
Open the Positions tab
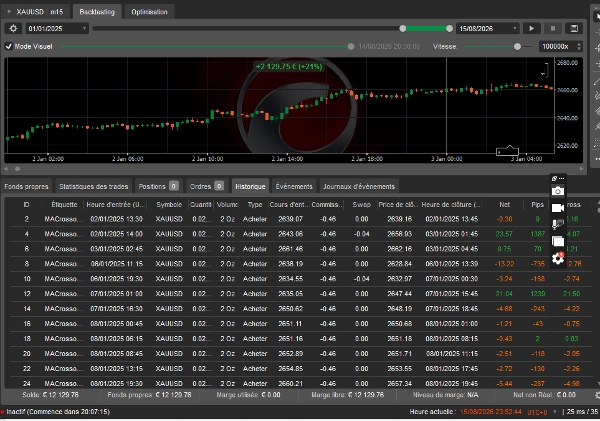158,186
